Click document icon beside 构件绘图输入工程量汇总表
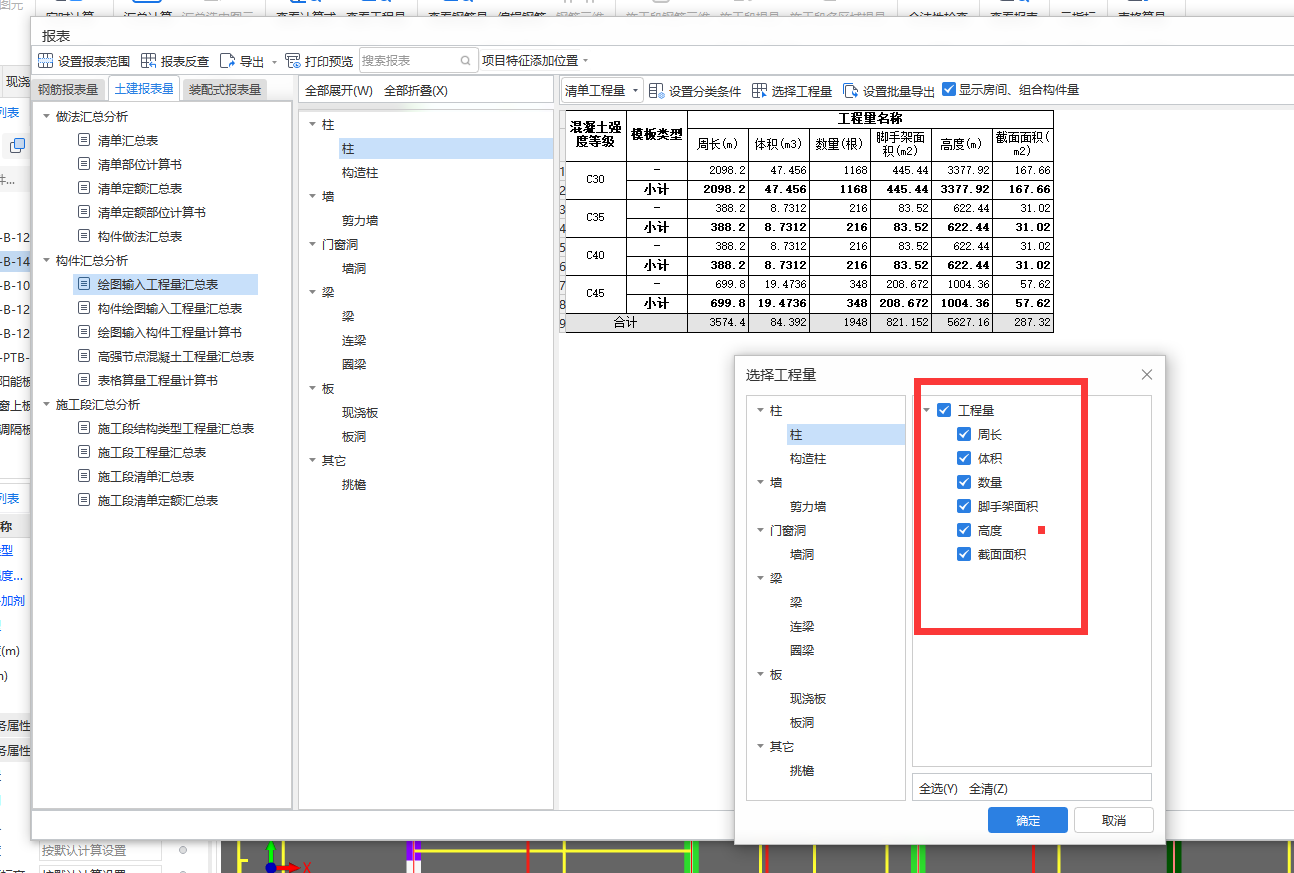 pos(84,308)
